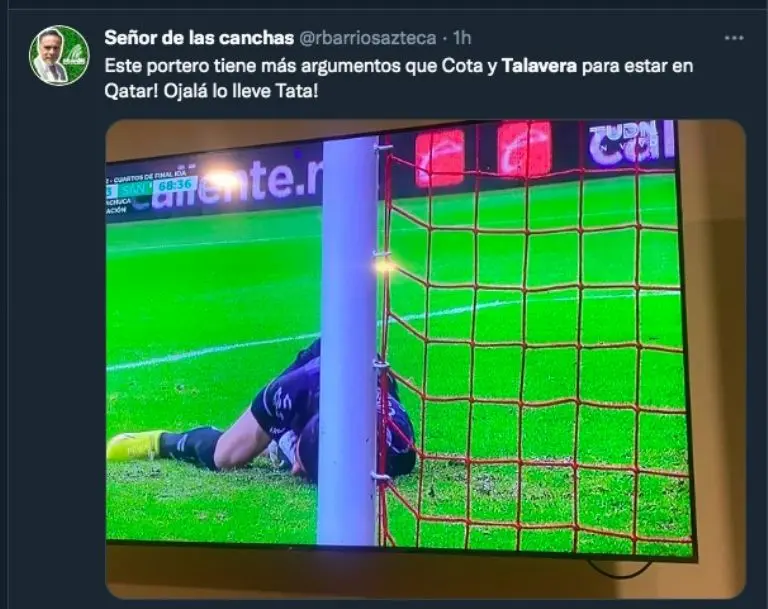Click the word Cota in the tweet
The height and width of the screenshot is (609, 768).
[462, 66]
